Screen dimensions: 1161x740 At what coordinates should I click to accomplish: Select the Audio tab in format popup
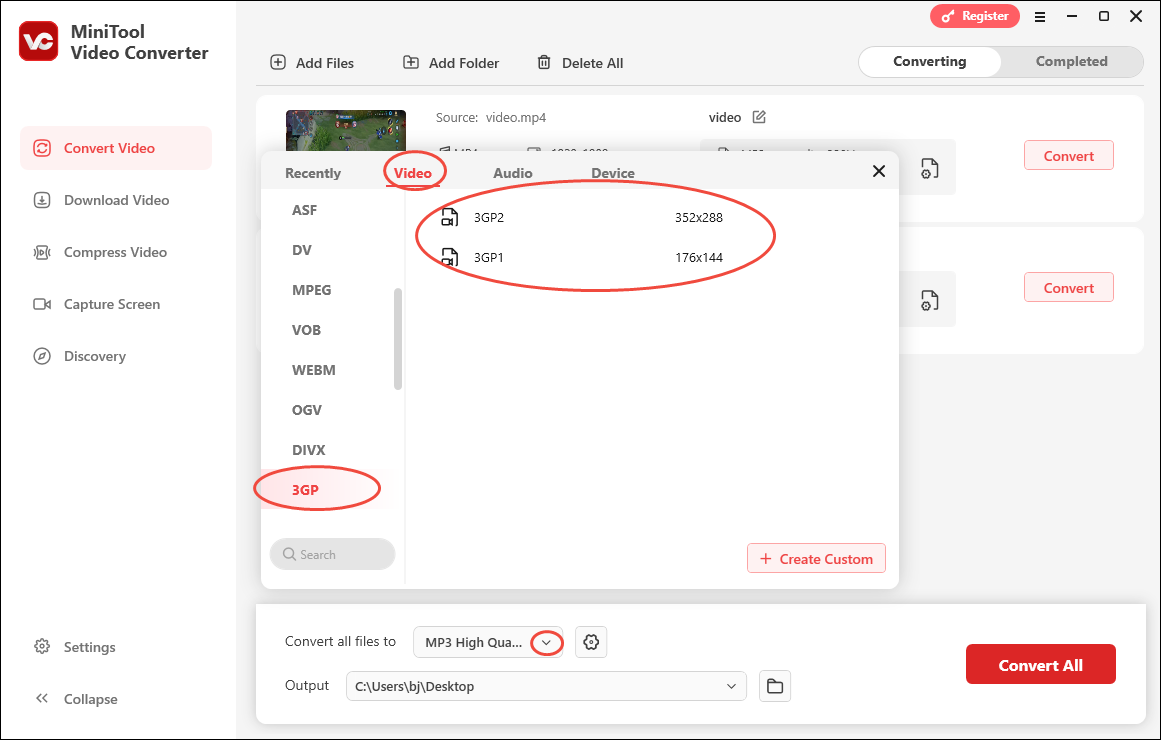[512, 173]
